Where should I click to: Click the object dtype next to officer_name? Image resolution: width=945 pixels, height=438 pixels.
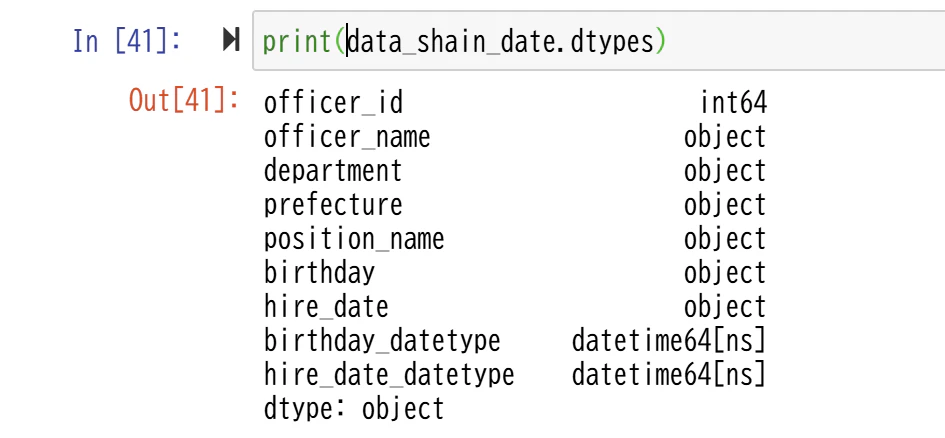pyautogui.click(x=725, y=137)
